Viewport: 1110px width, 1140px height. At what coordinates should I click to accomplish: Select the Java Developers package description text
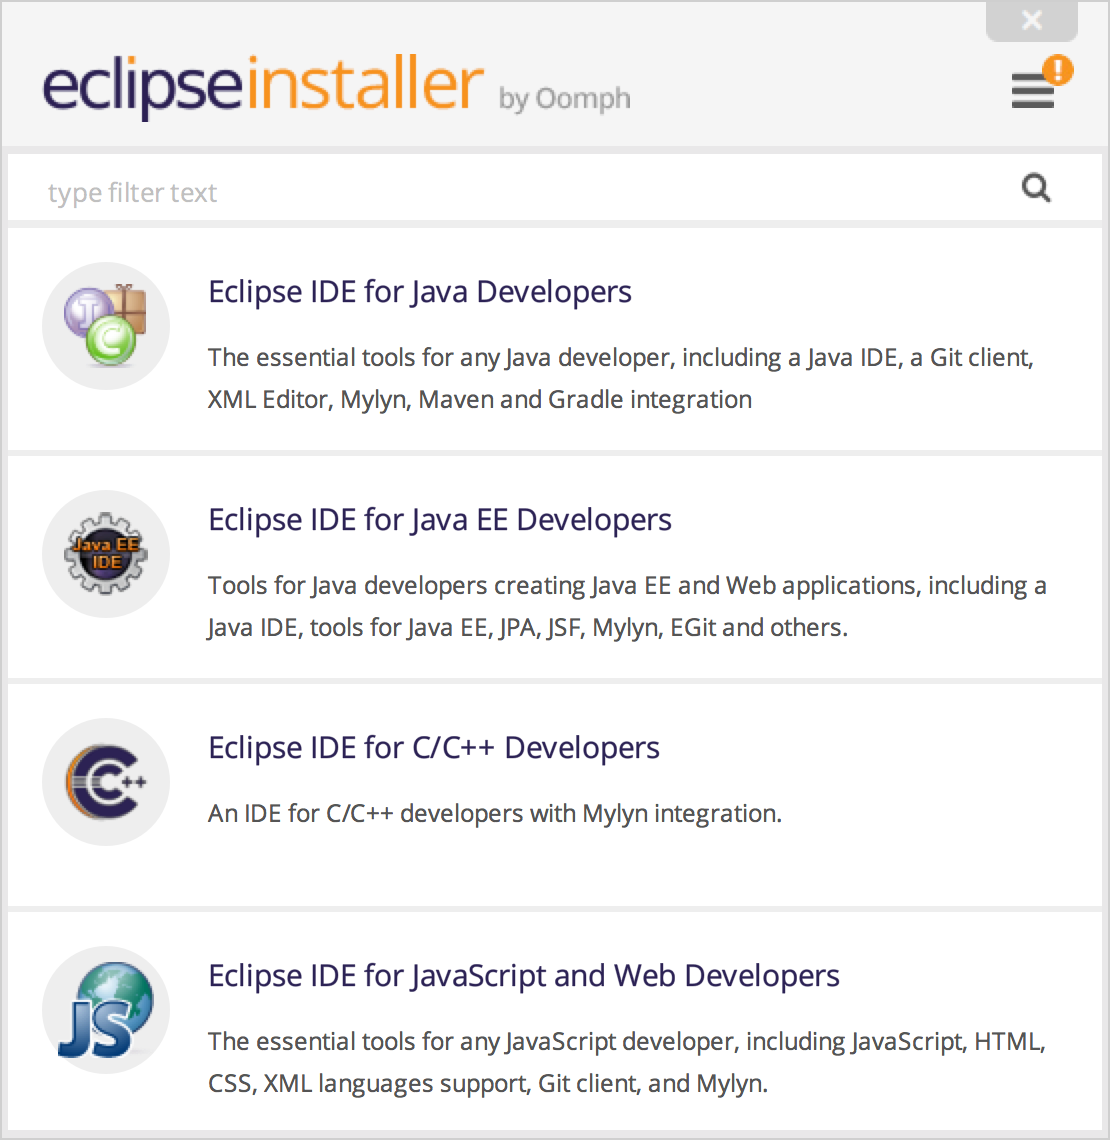(620, 378)
